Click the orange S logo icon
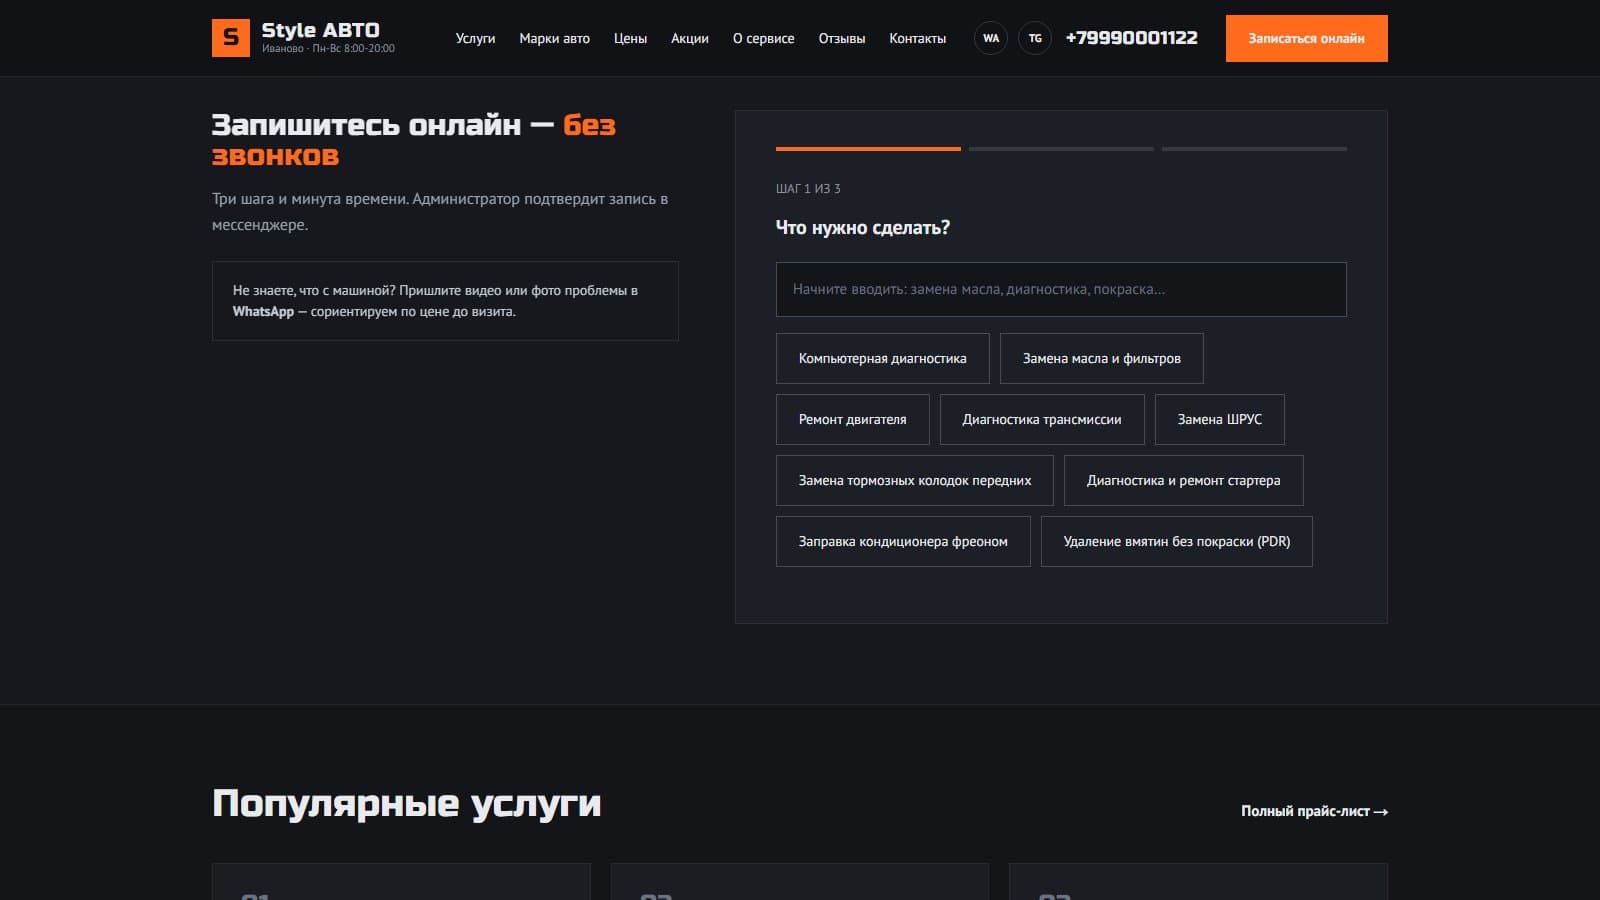1600x900 pixels. 231,38
